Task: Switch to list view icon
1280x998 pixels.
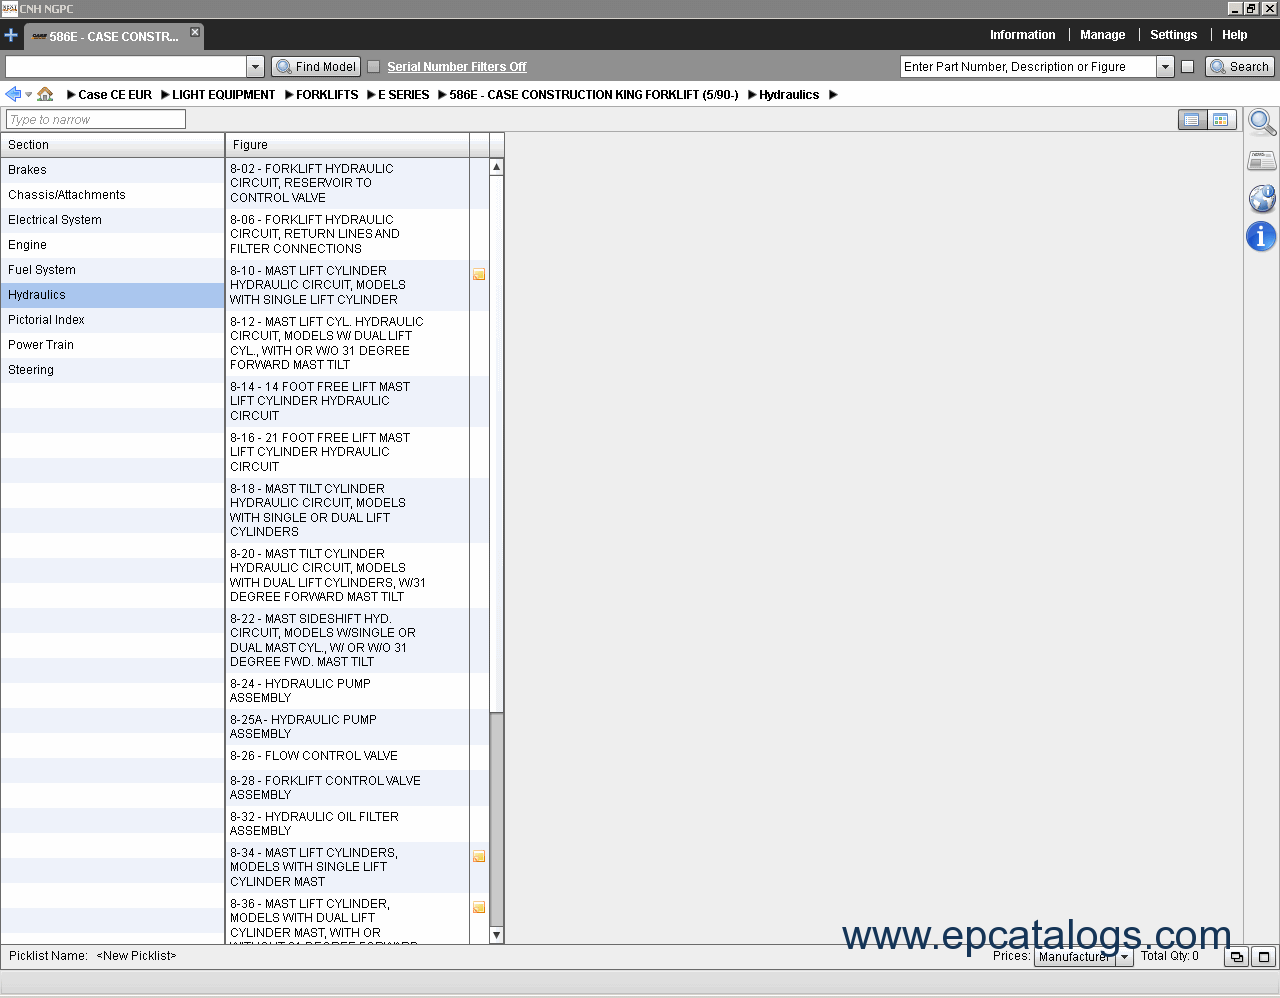Action: [1192, 120]
